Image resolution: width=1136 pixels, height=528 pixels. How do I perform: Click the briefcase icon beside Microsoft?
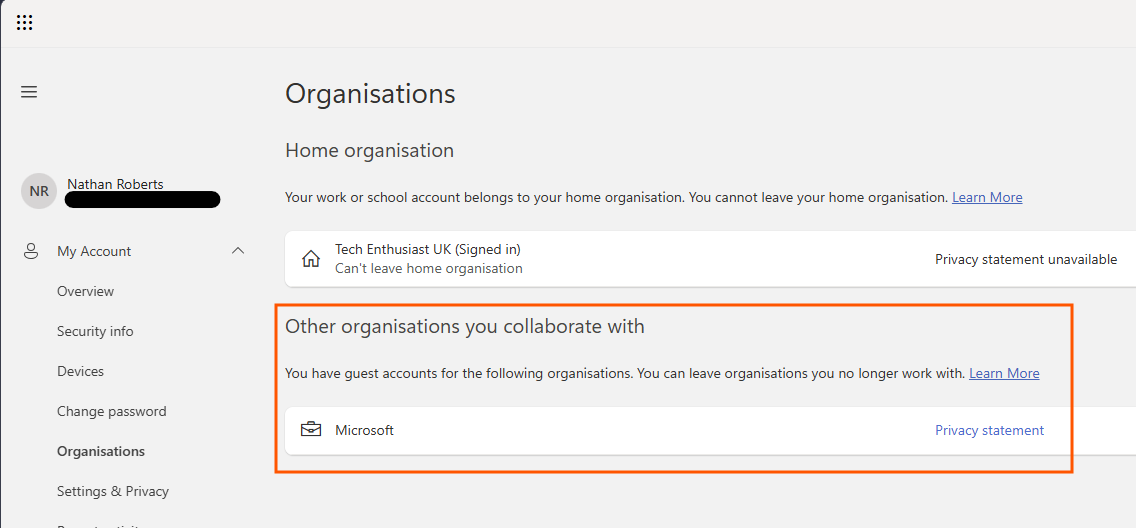[311, 429]
